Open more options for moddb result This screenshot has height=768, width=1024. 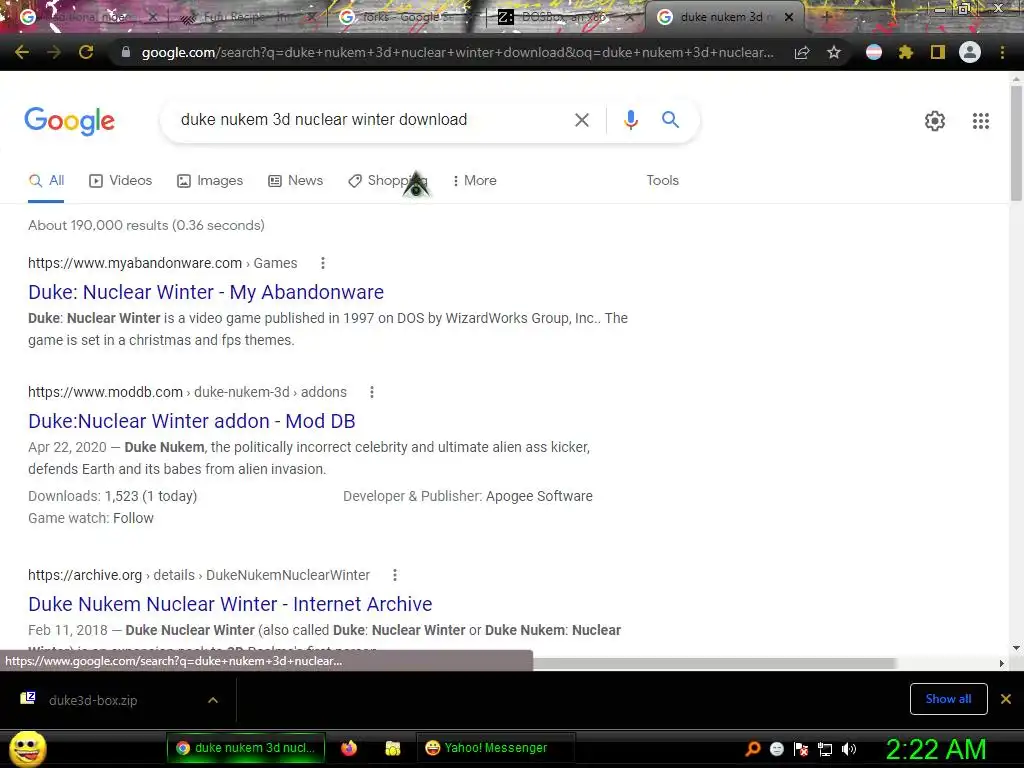(x=372, y=392)
